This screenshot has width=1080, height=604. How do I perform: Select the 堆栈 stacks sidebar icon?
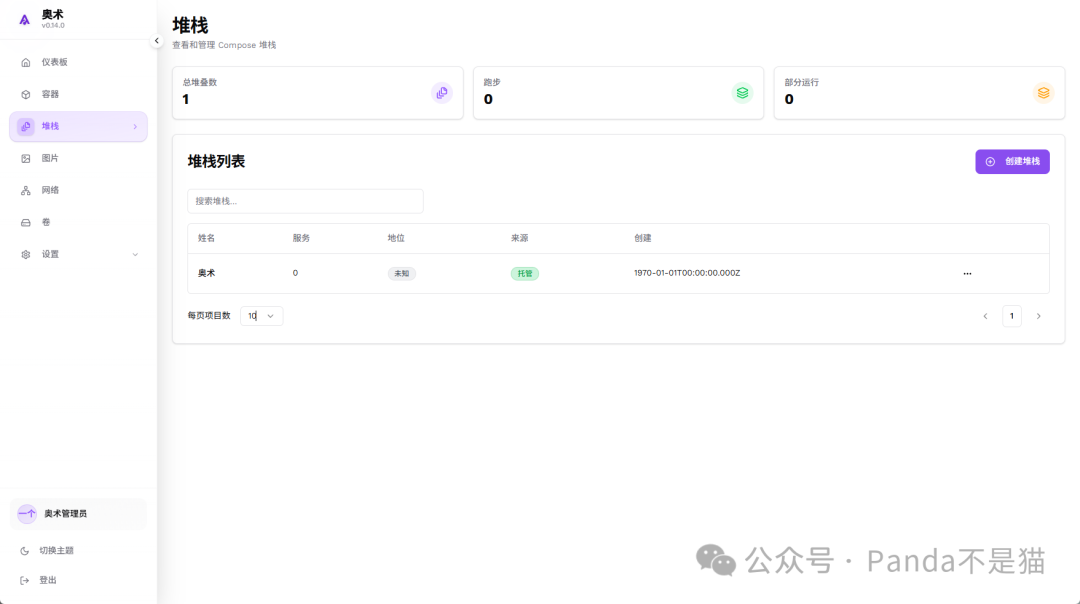25,127
